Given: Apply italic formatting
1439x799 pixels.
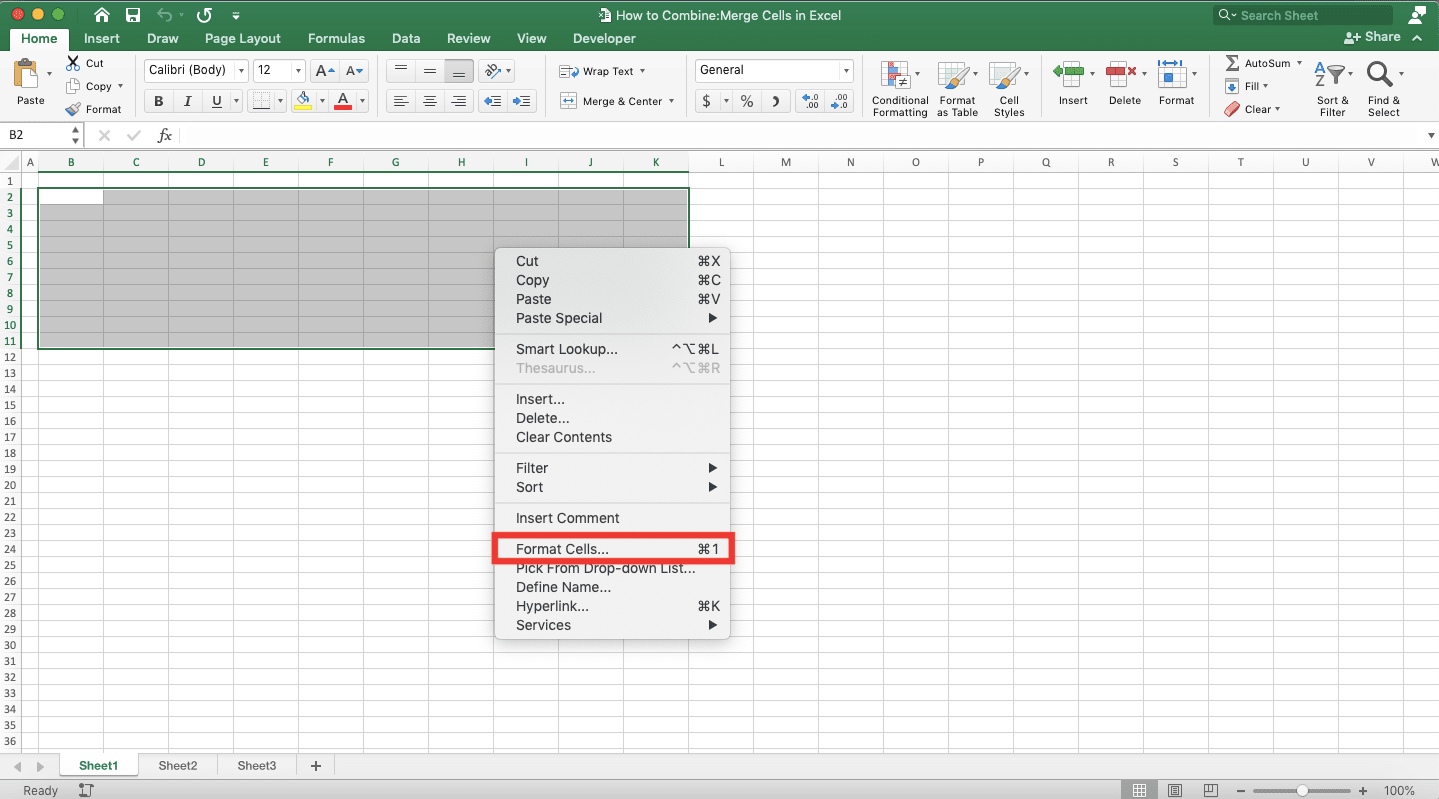Looking at the screenshot, I should [187, 100].
